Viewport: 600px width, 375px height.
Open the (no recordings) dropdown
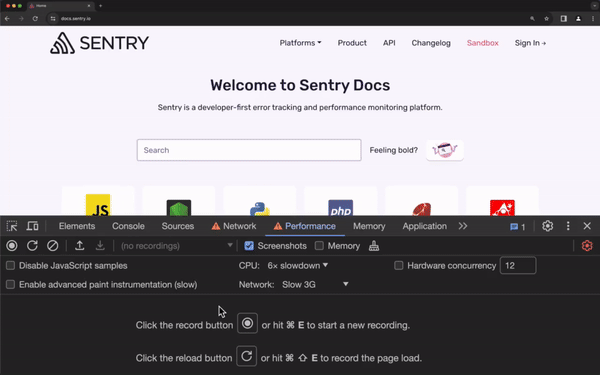coord(176,246)
